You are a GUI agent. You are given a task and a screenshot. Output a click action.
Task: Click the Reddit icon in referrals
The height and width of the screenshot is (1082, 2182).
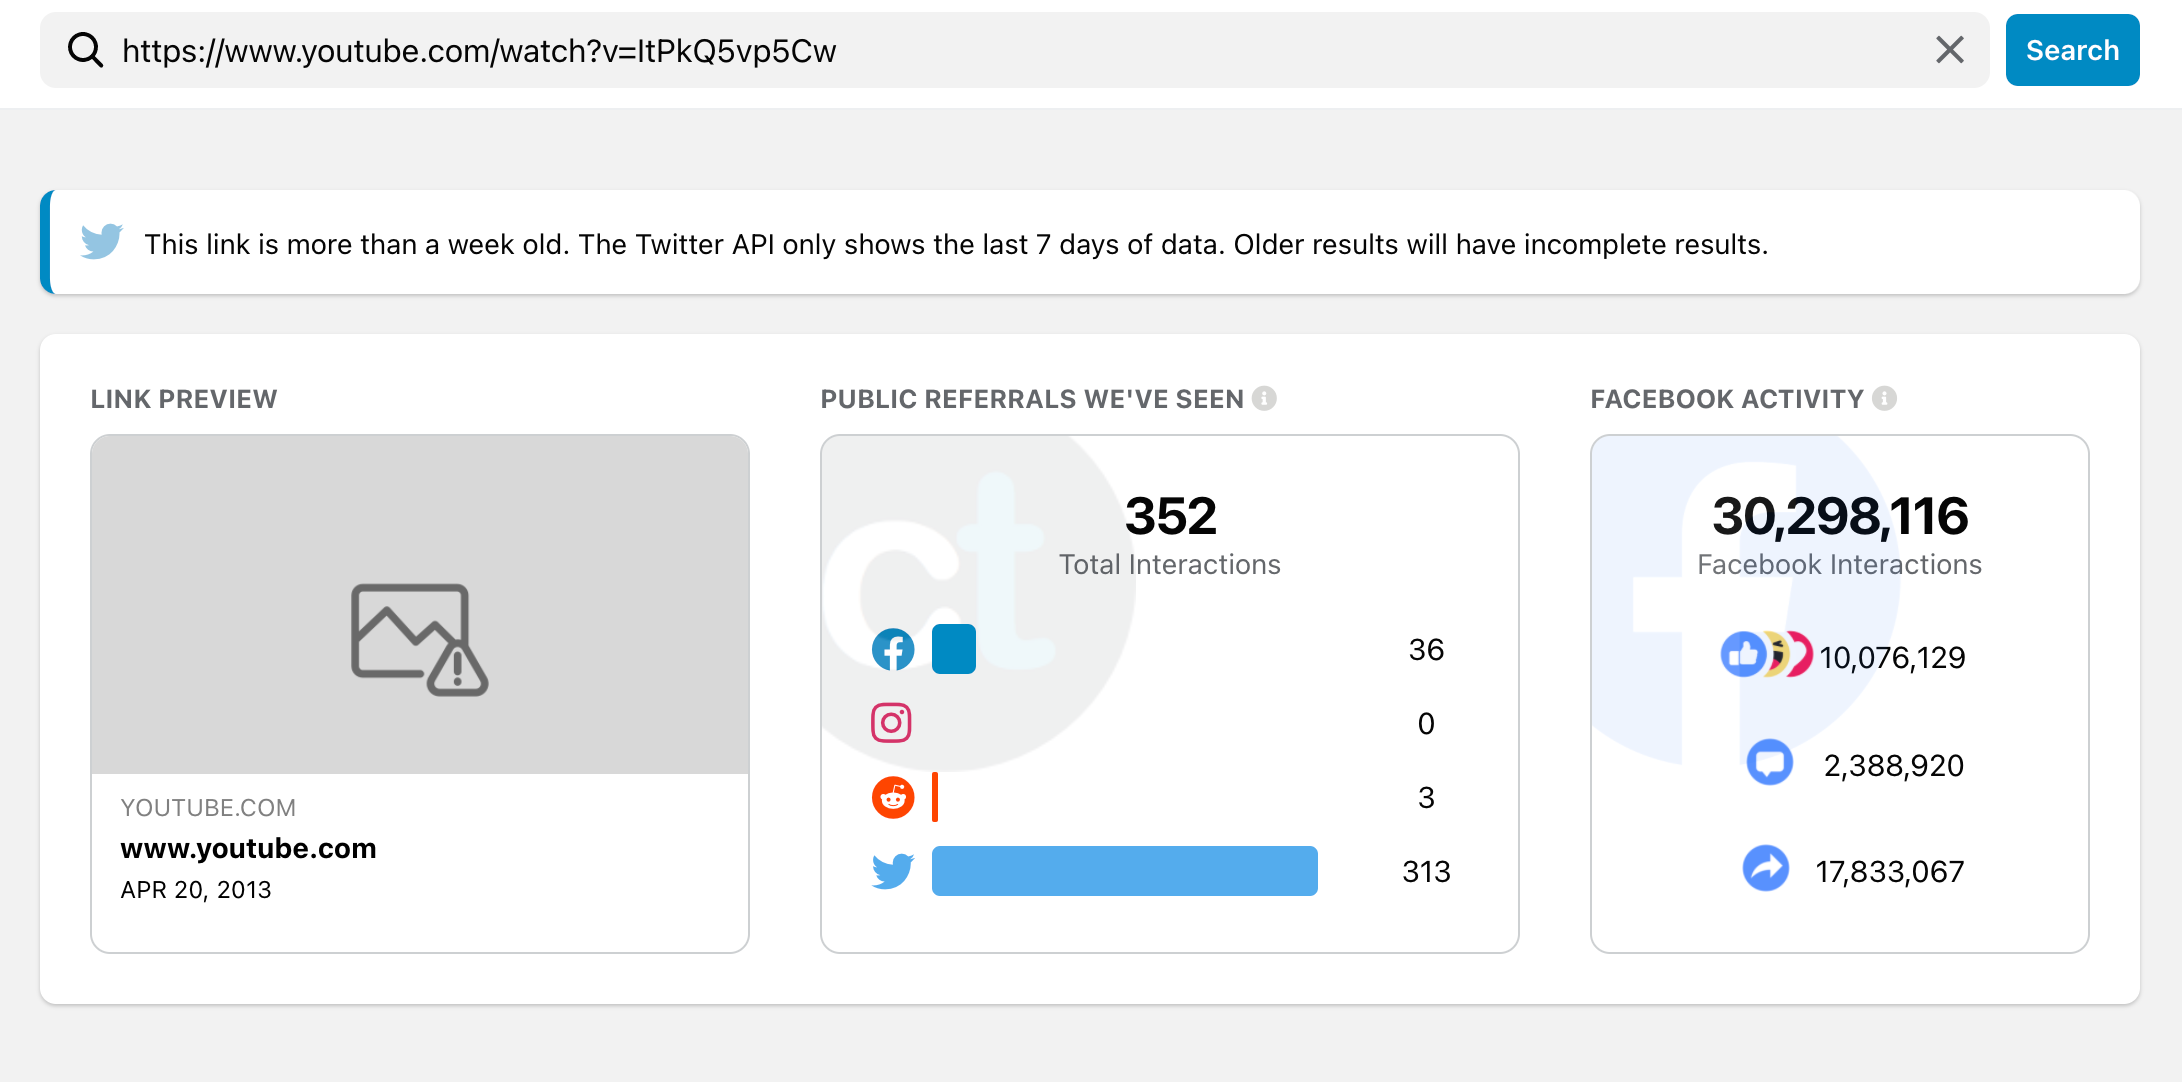click(892, 797)
